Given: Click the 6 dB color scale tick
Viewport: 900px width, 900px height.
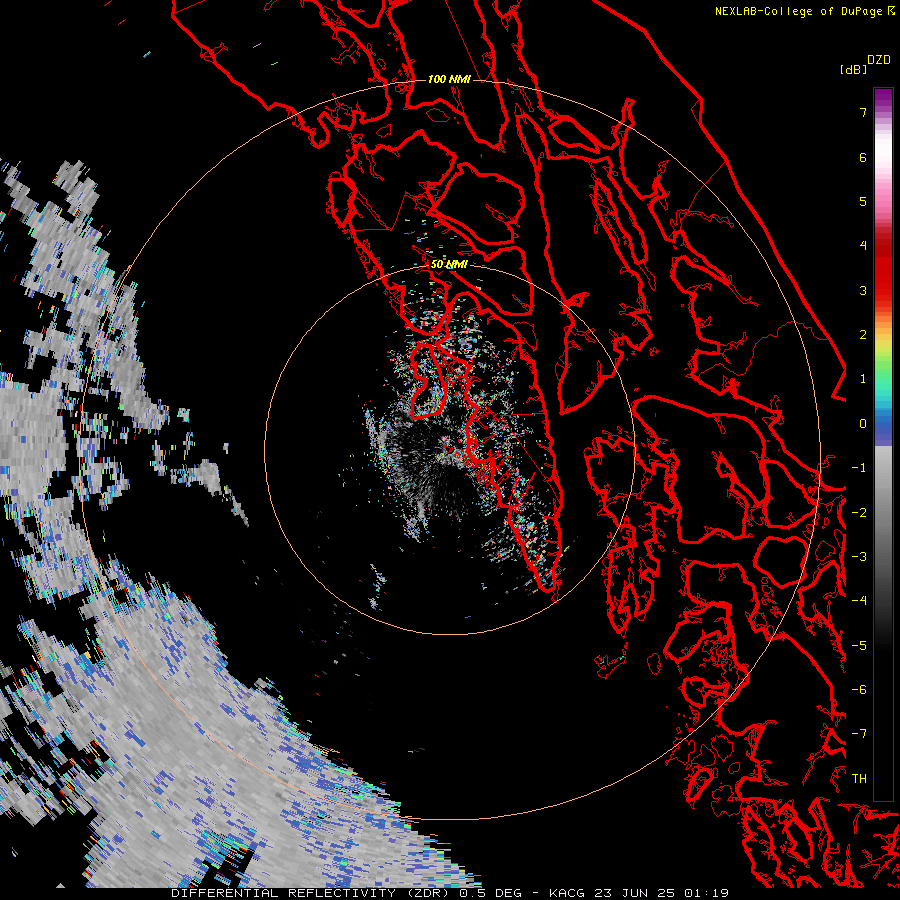Looking at the screenshot, I should click(x=863, y=157).
